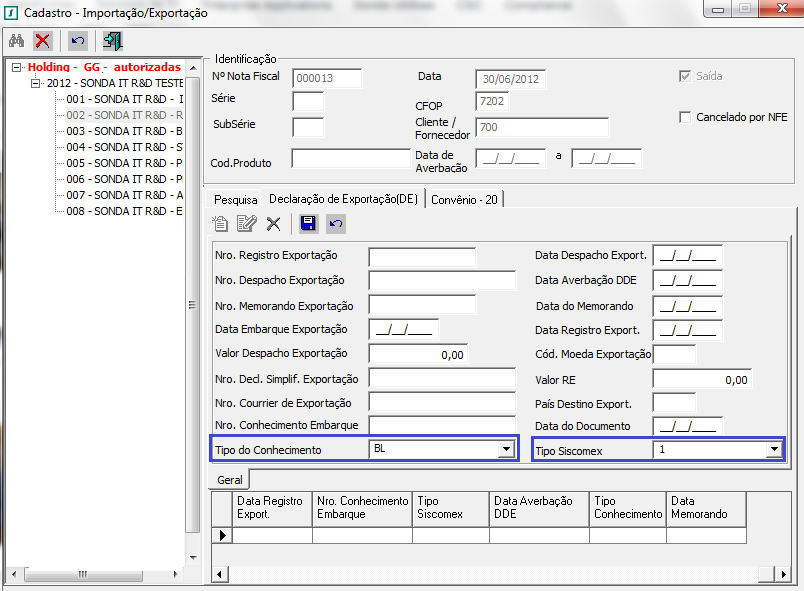Collapse the Holding GG autorizadas tree node
Image resolution: width=804 pixels, height=591 pixels.
coord(17,67)
